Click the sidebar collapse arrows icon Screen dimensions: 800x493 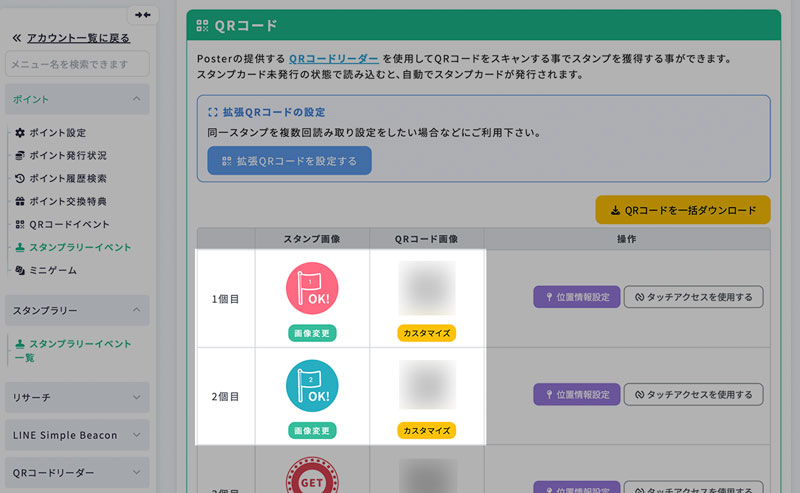pyautogui.click(x=143, y=15)
